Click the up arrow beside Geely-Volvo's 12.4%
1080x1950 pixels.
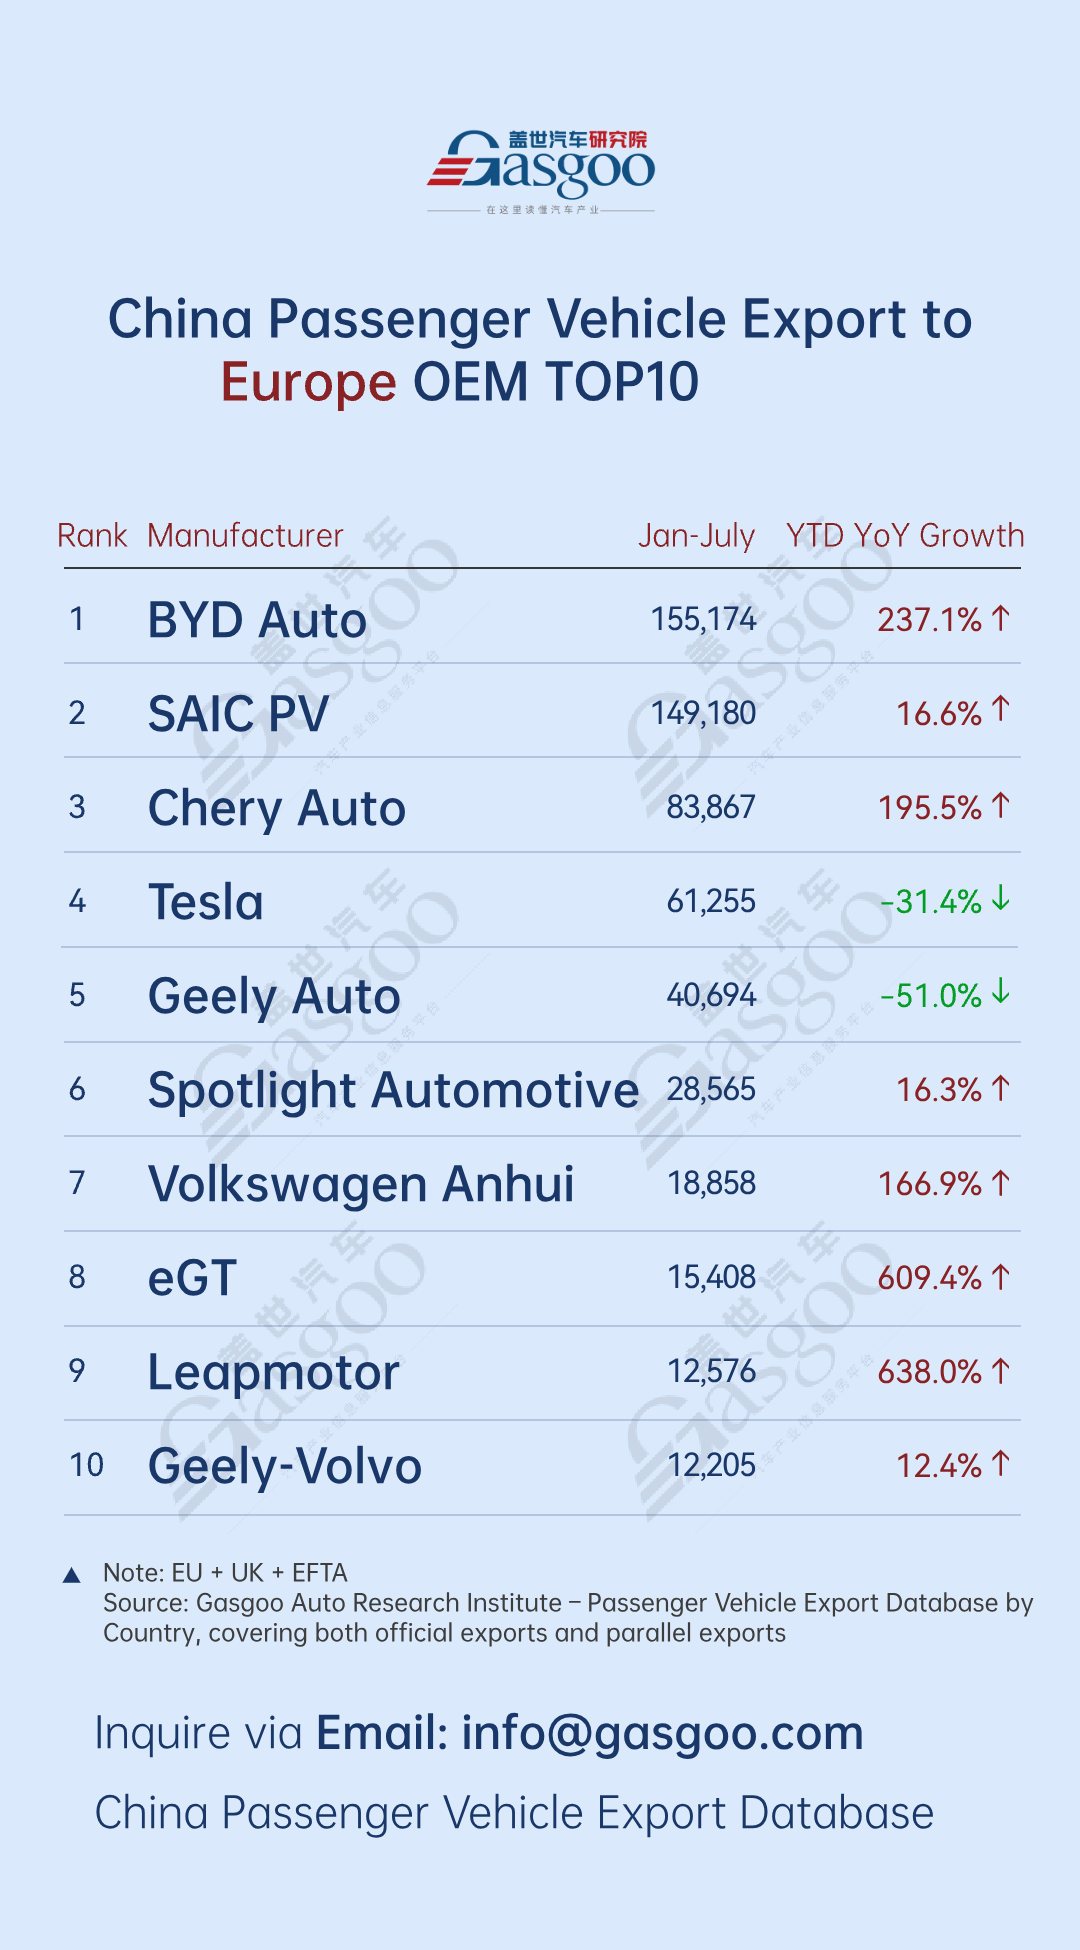1001,1464
